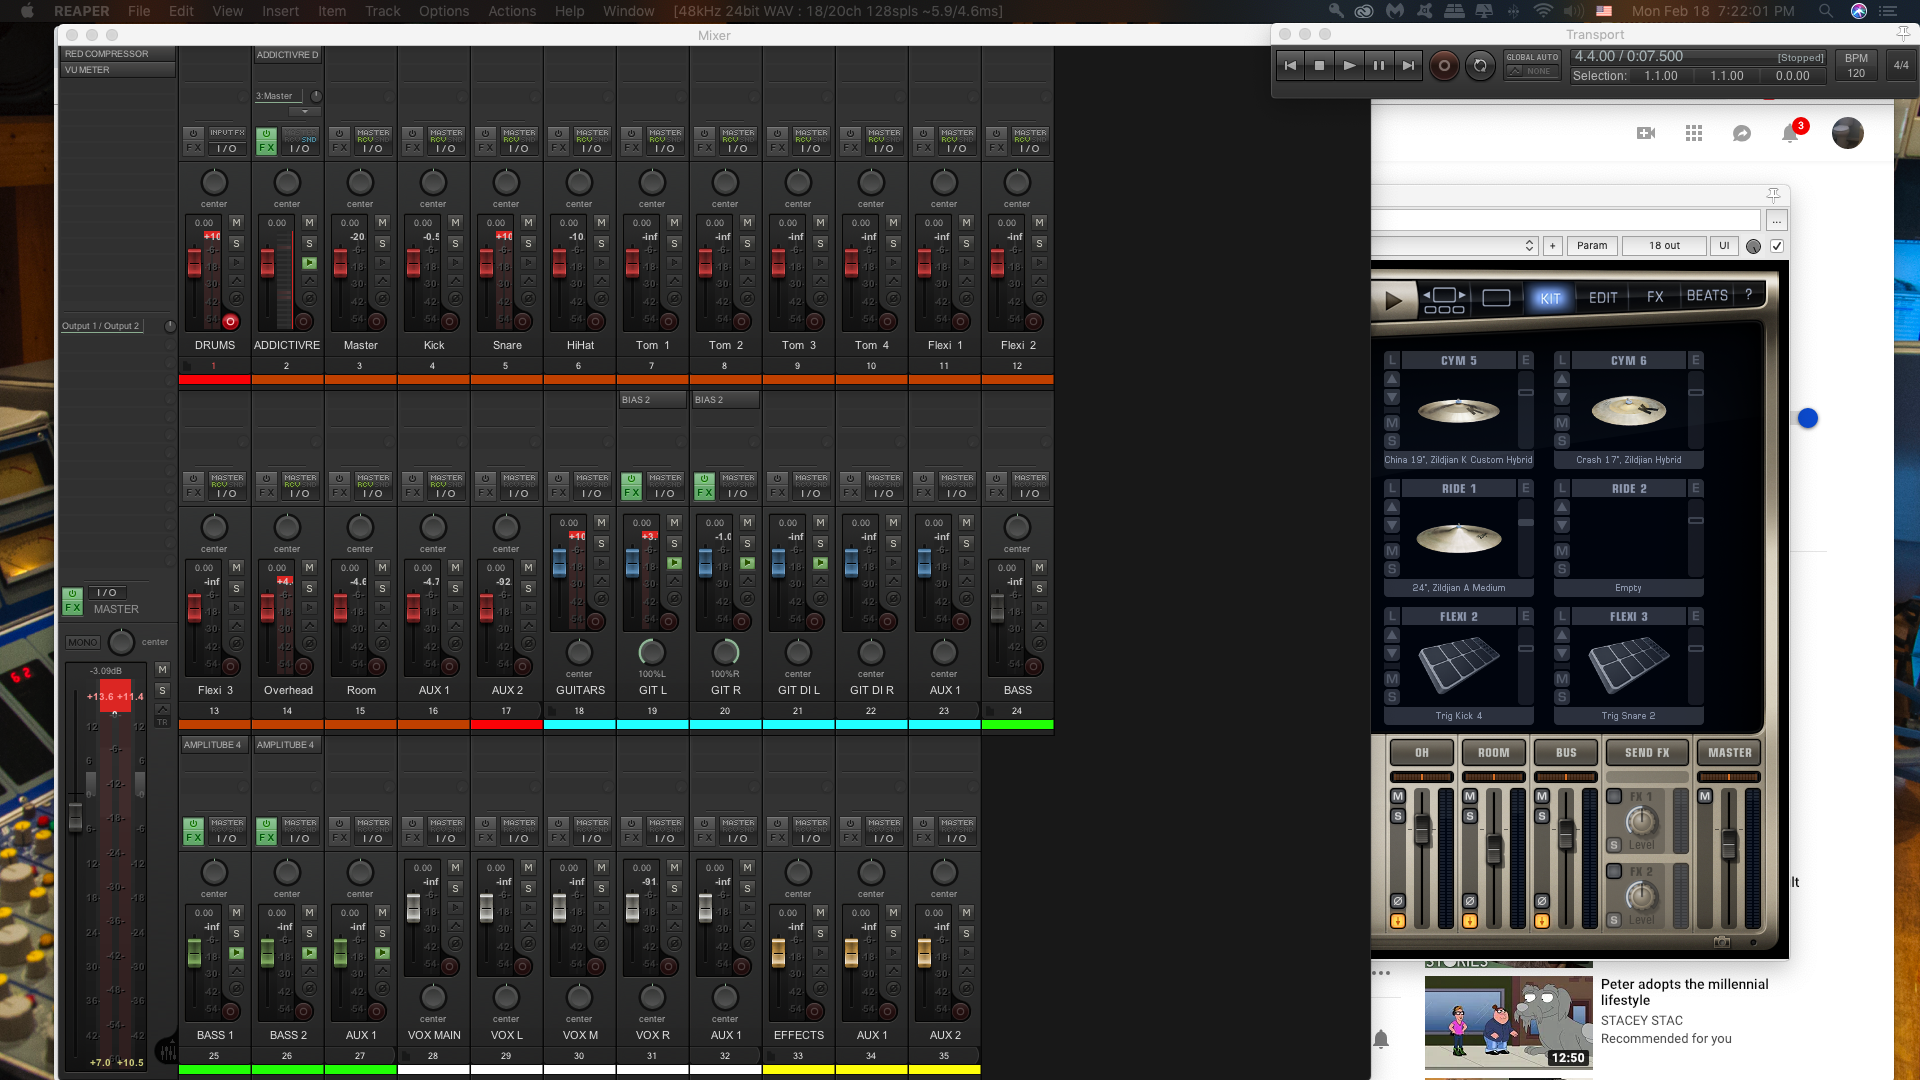The width and height of the screenshot is (1920, 1080).
Task: Click the YouTube notifications bell icon
Action: pos(1790,133)
